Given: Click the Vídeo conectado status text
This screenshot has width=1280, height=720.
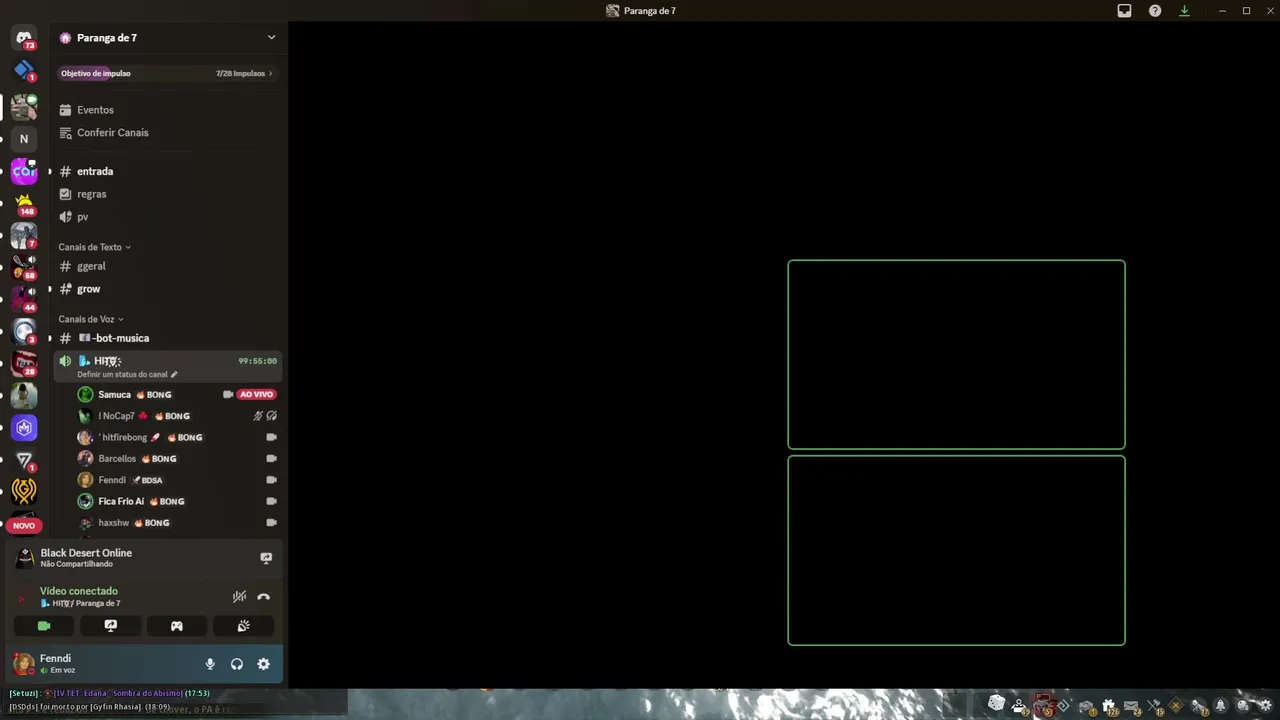Looking at the screenshot, I should point(79,591).
